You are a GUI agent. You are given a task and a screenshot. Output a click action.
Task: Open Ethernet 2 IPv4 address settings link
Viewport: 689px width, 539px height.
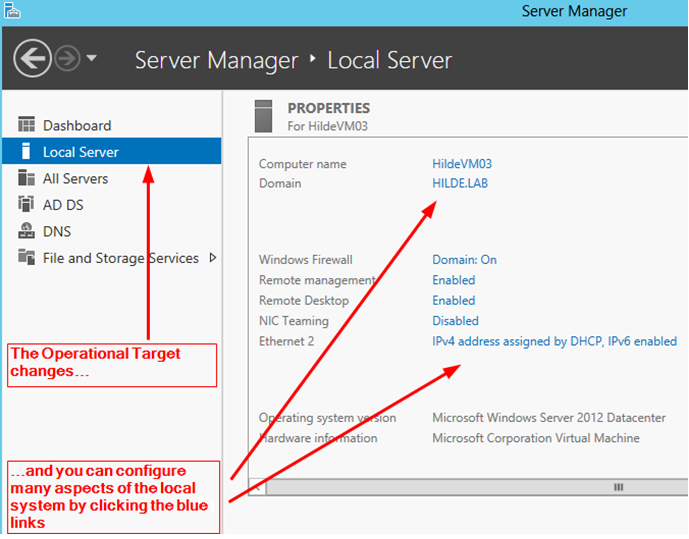click(x=555, y=341)
